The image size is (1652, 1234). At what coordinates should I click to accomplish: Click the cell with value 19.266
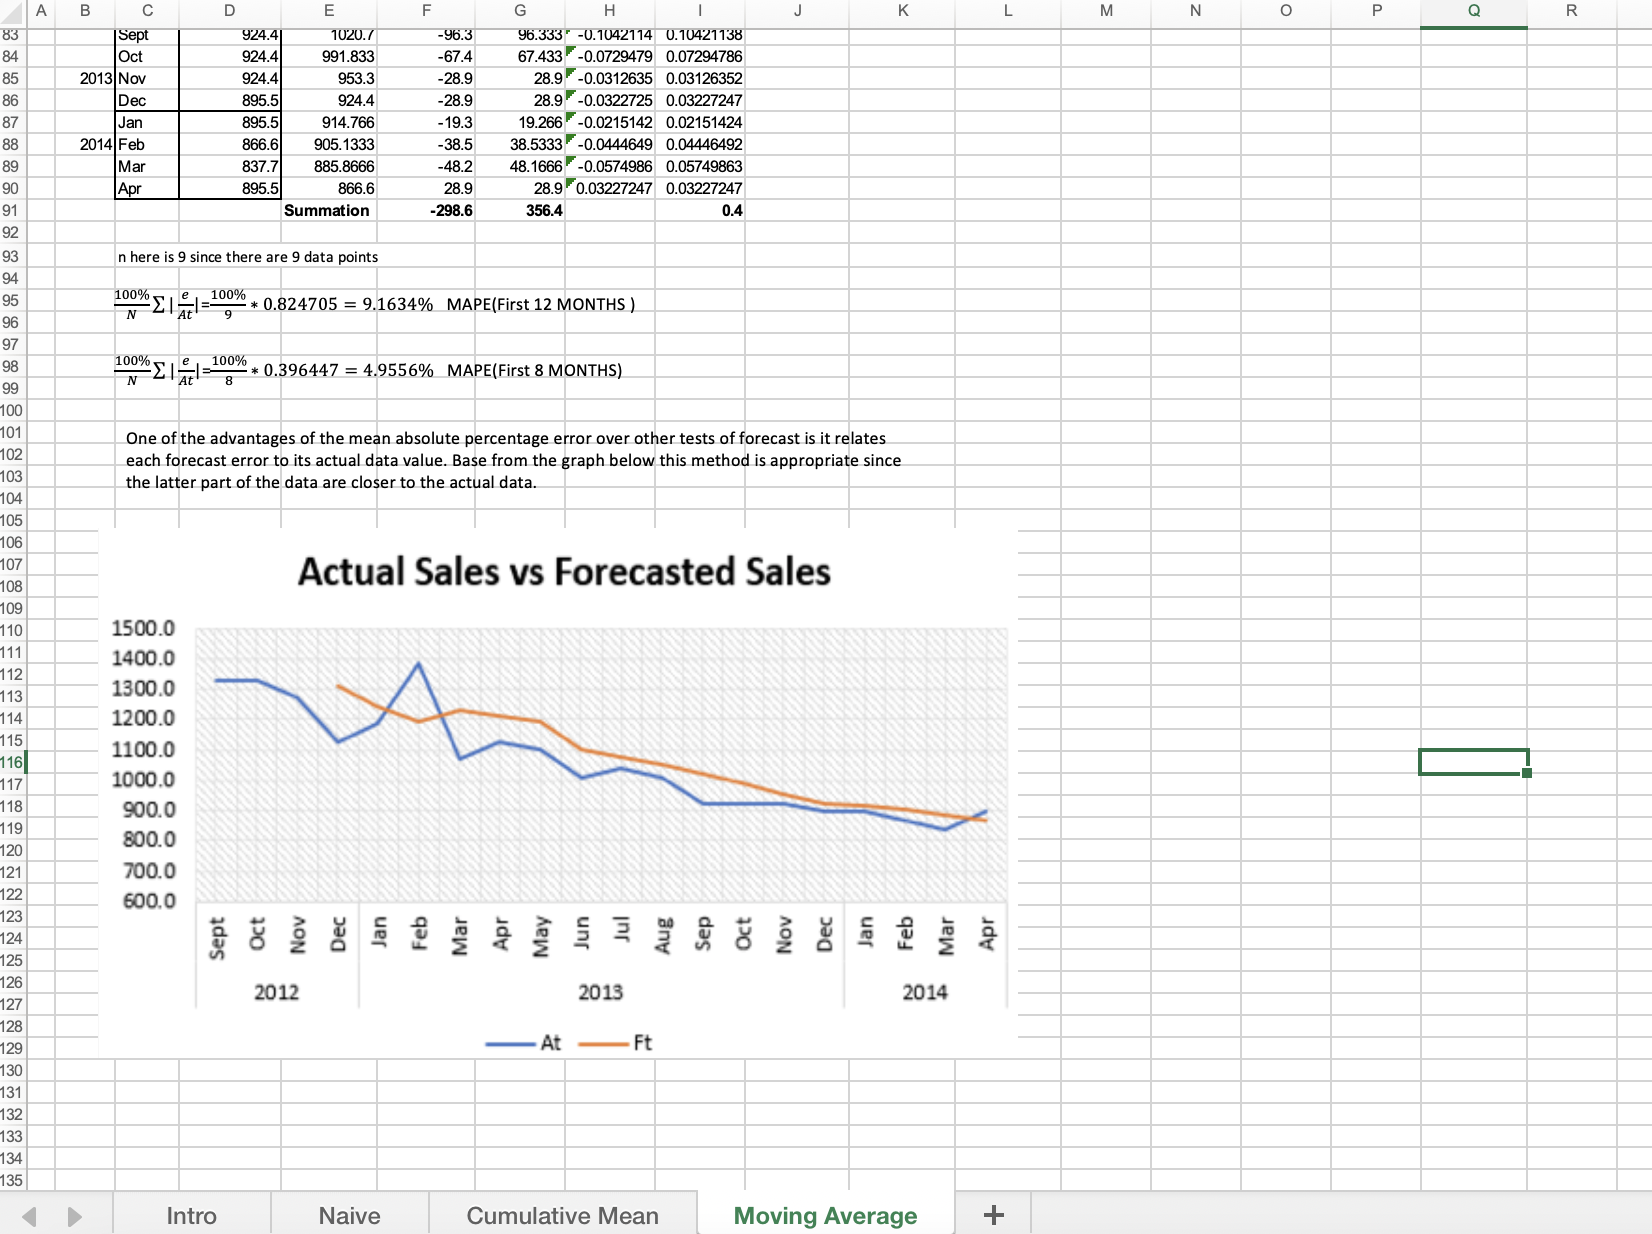coord(521,122)
